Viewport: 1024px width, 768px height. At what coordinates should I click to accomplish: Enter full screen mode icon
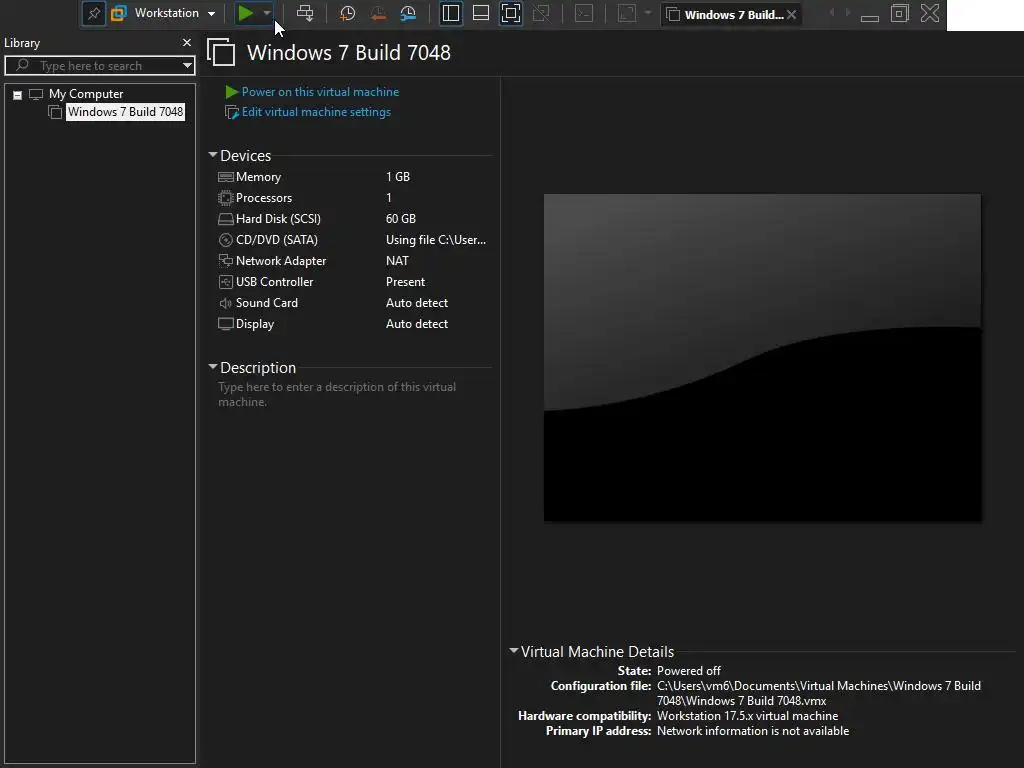coord(511,13)
